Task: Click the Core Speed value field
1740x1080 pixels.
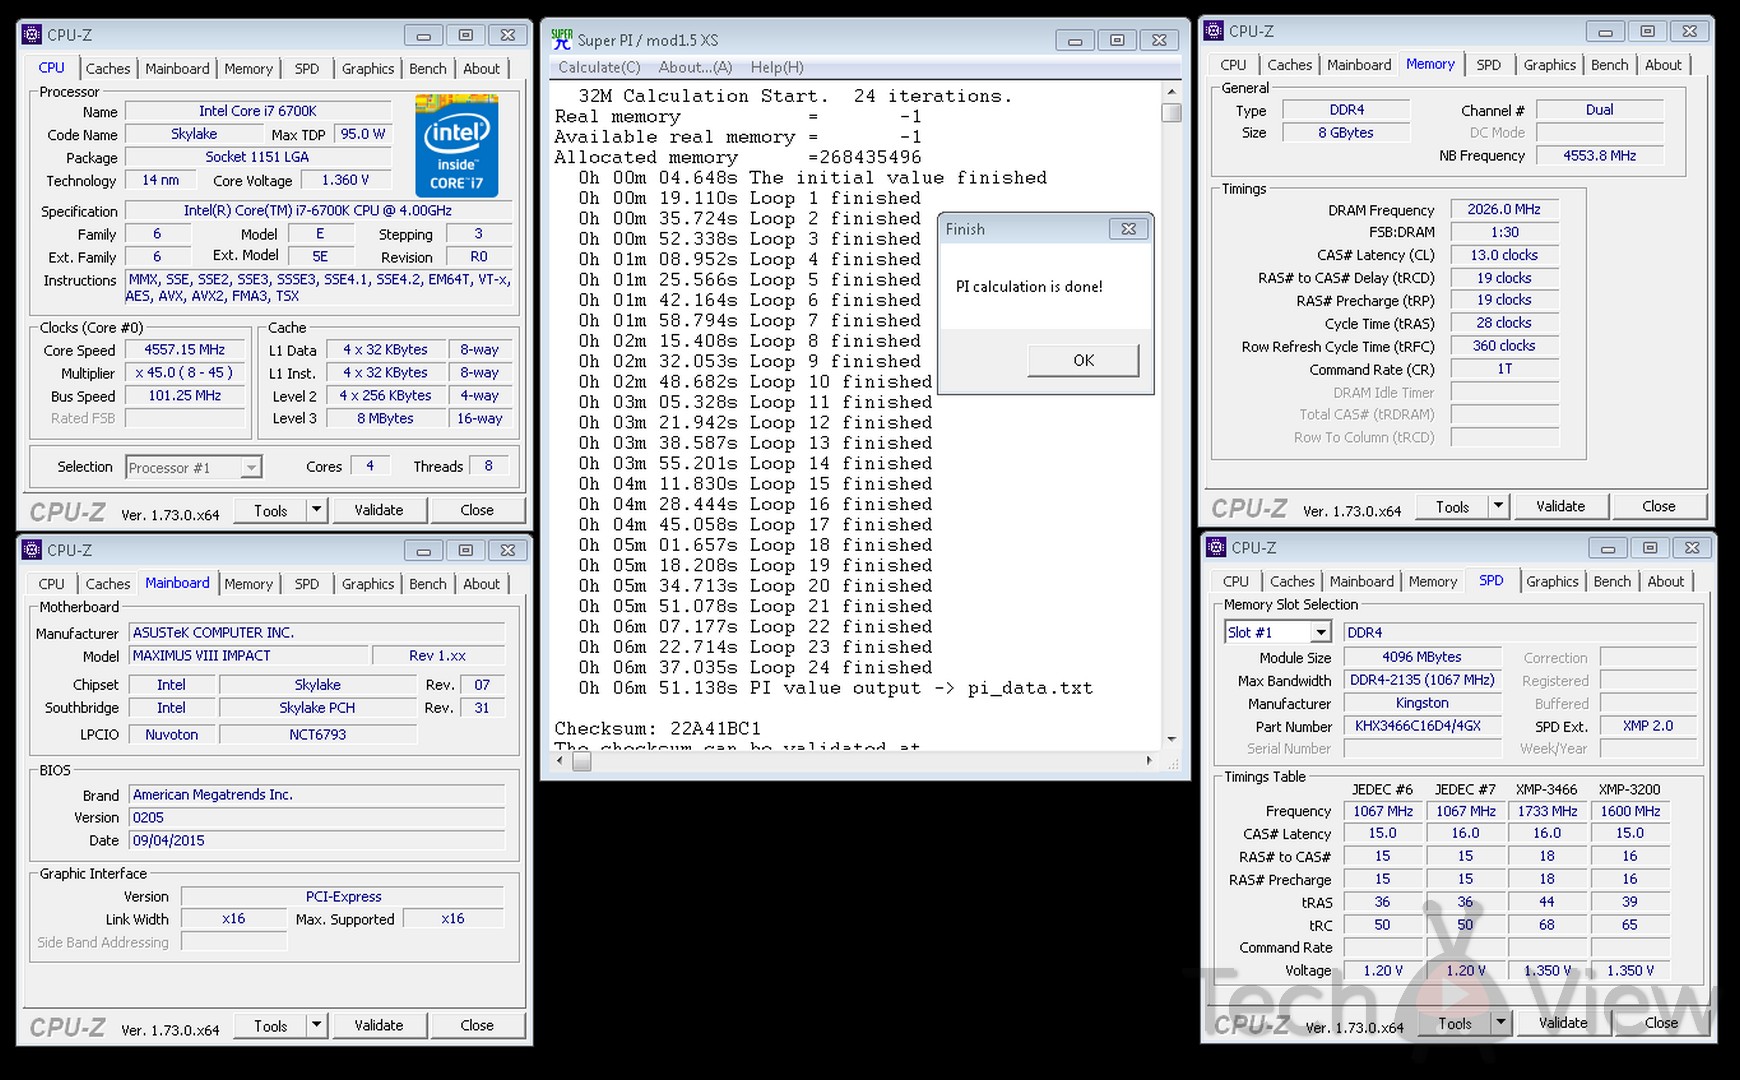Action: (185, 350)
